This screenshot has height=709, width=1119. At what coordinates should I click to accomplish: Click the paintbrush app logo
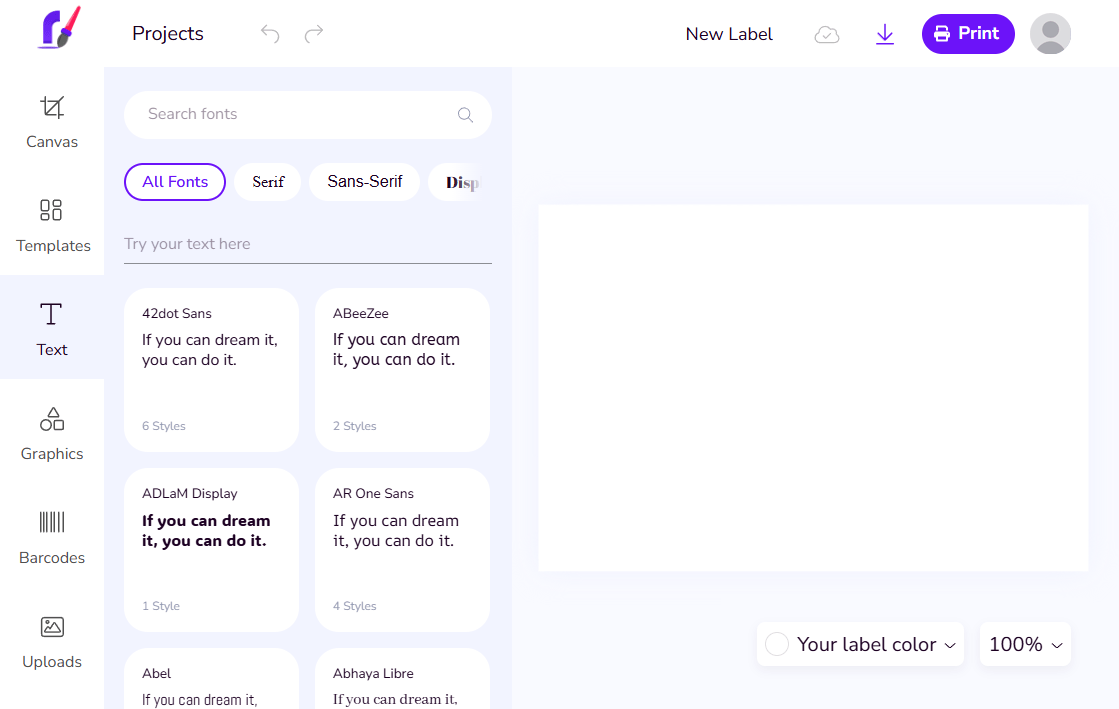59,29
